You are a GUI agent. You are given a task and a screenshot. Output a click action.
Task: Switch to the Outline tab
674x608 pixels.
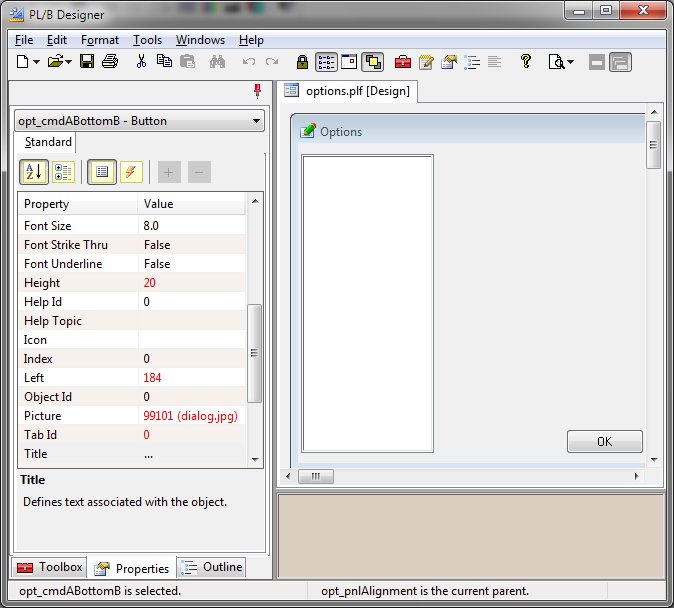click(212, 567)
